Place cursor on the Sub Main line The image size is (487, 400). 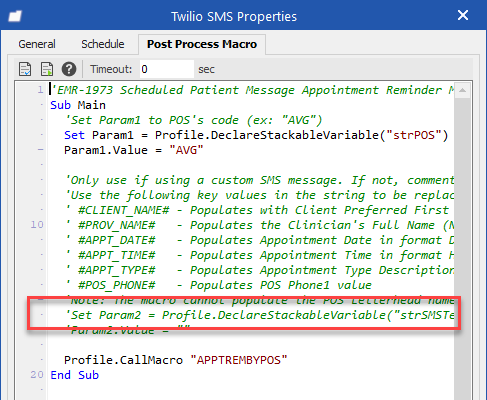[78, 105]
